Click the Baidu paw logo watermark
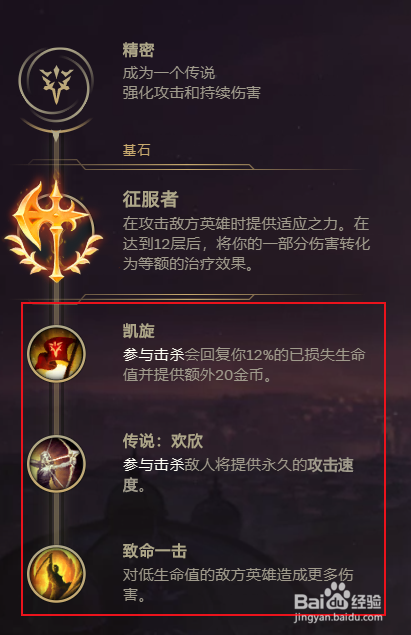411x635 pixels. tap(337, 596)
